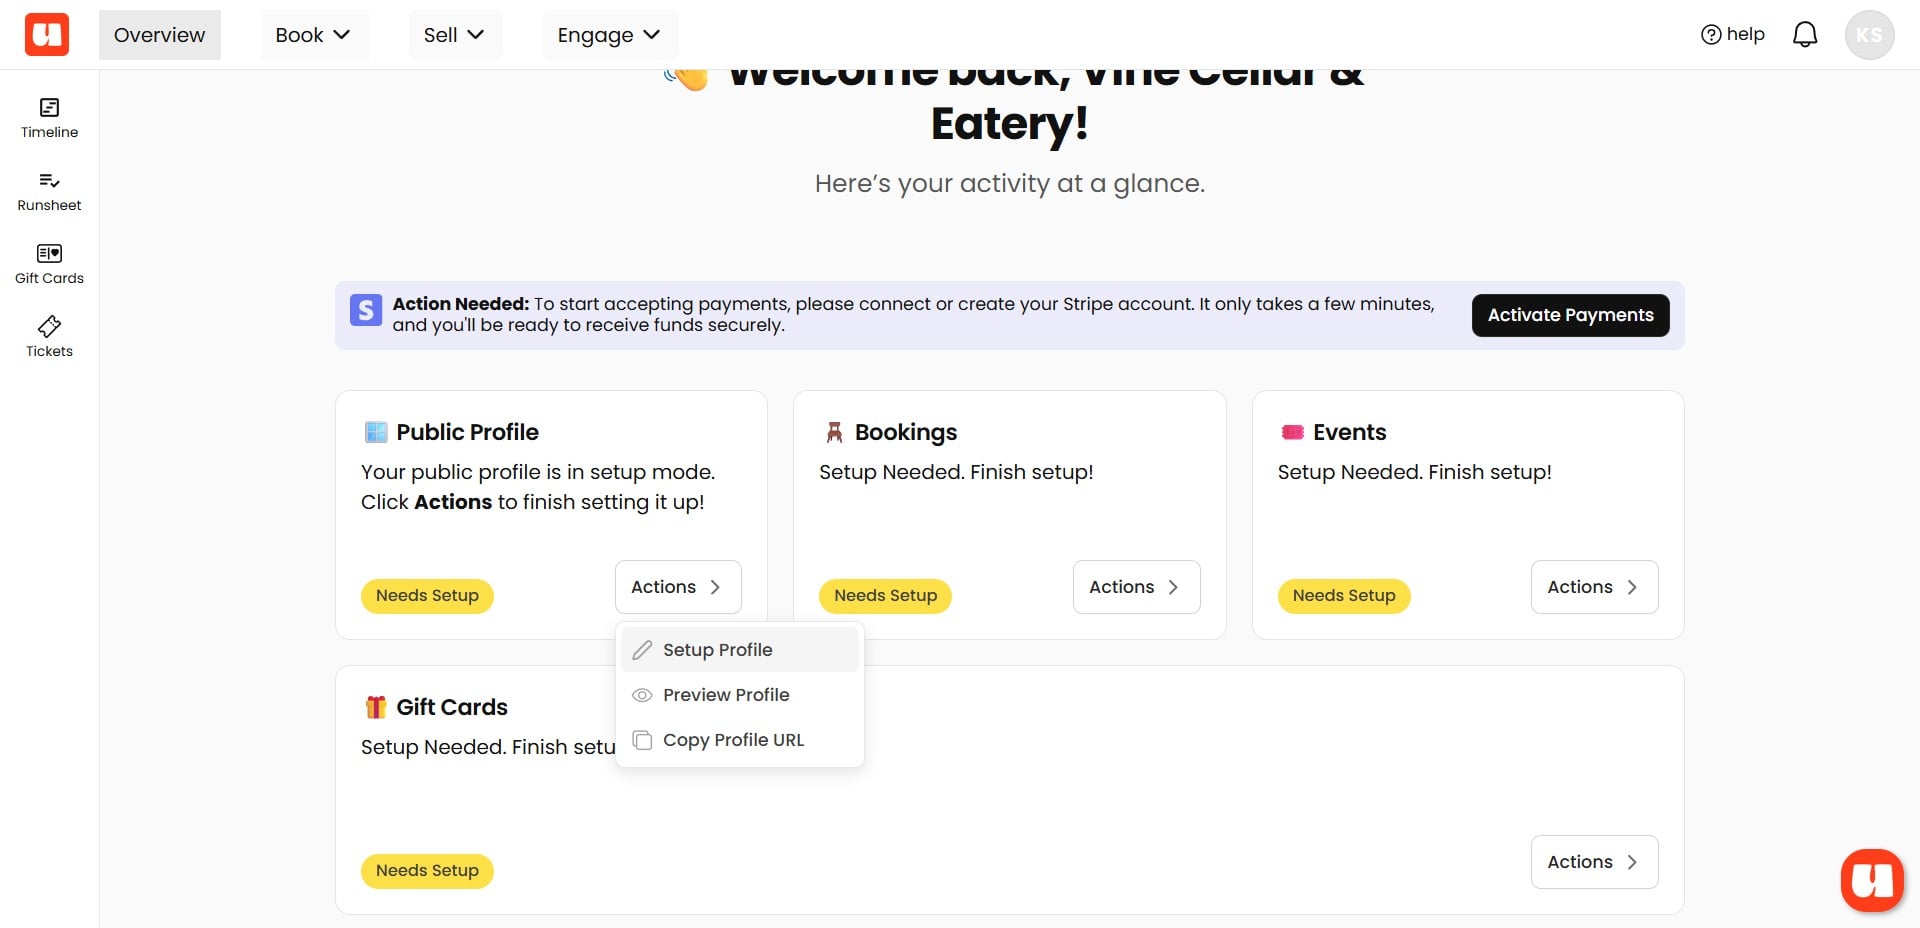
Task: Click 'Setup Needed. Finish setup!' in Bookings card
Action: click(x=956, y=472)
